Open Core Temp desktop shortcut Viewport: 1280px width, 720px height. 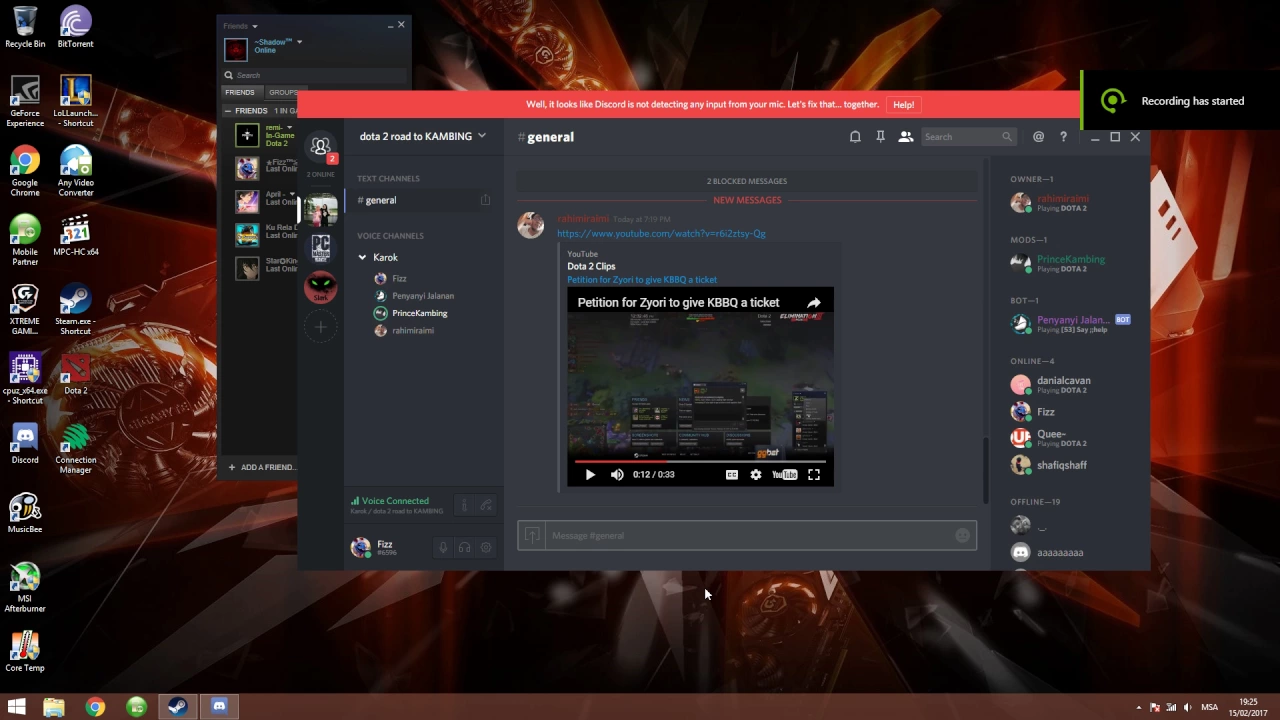click(x=25, y=651)
